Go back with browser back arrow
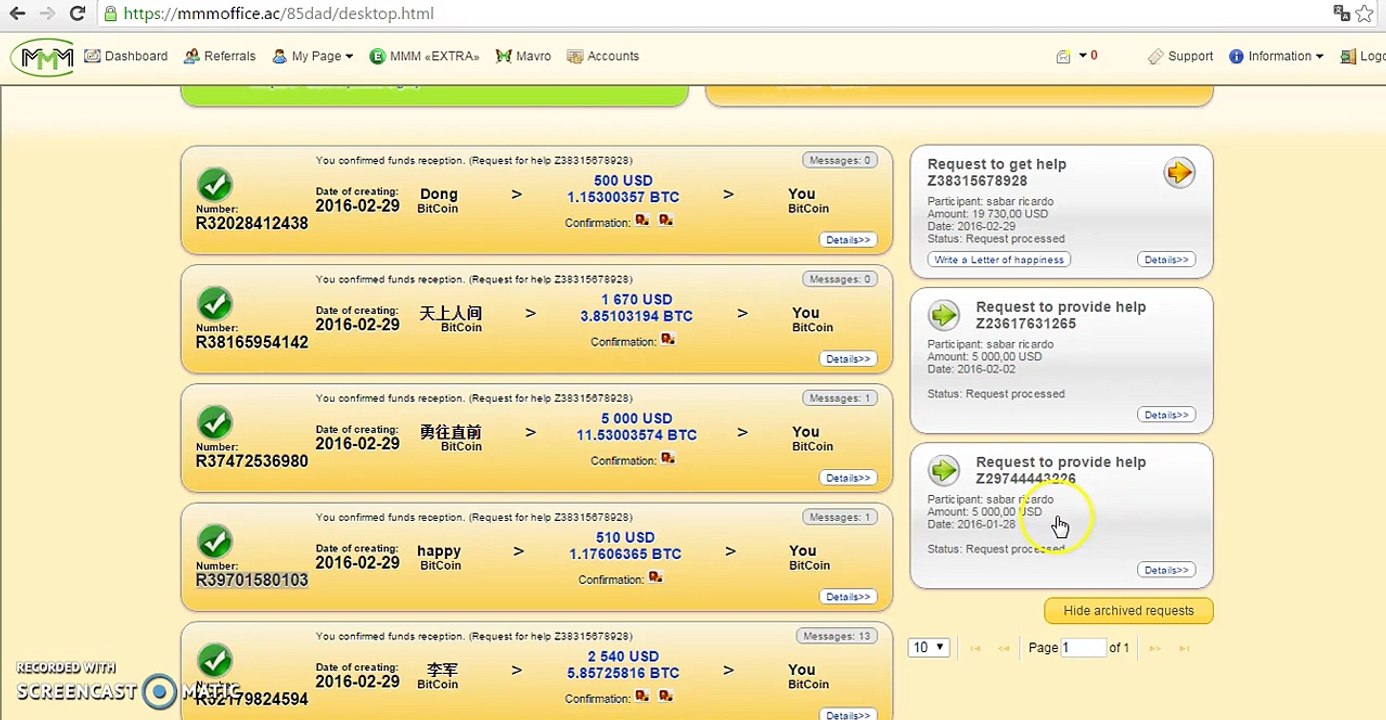 coord(17,14)
